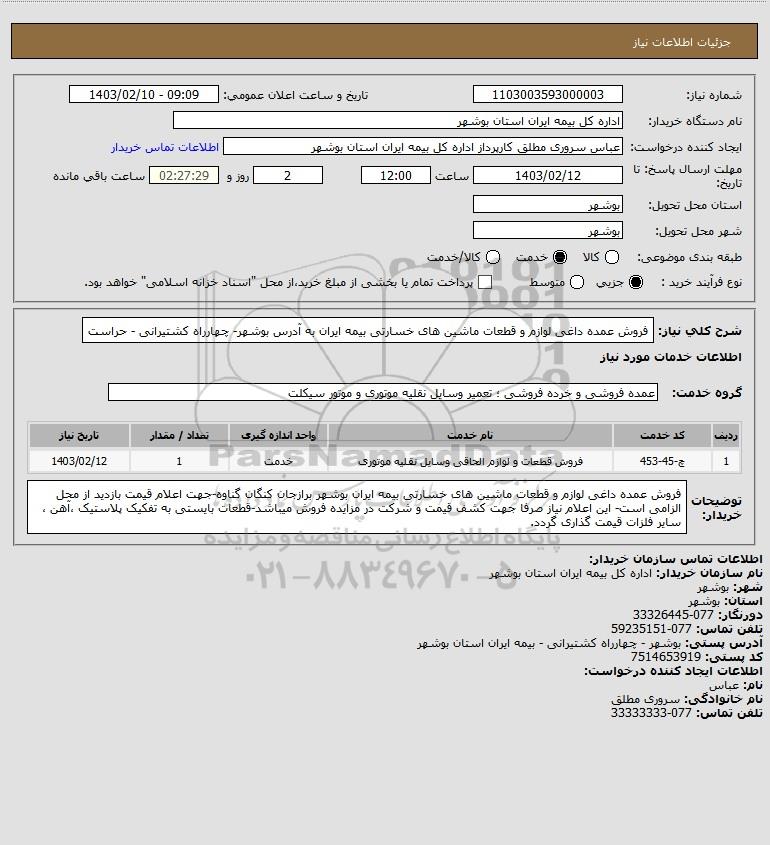Click unit cell خدمت in table row

(x=278, y=461)
